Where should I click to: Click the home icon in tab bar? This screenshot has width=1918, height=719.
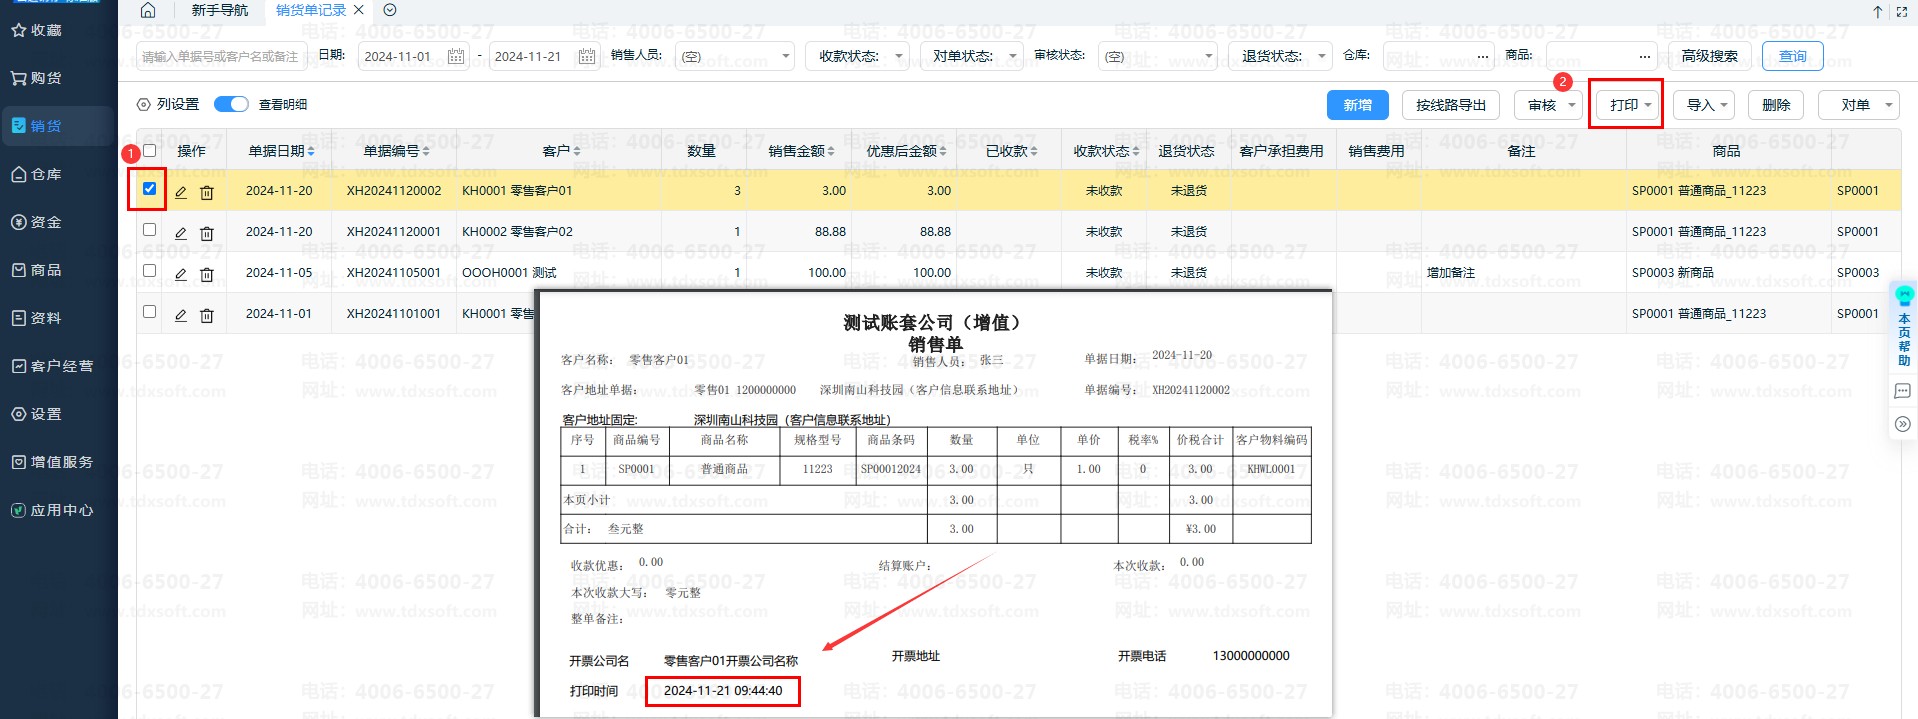coord(148,10)
